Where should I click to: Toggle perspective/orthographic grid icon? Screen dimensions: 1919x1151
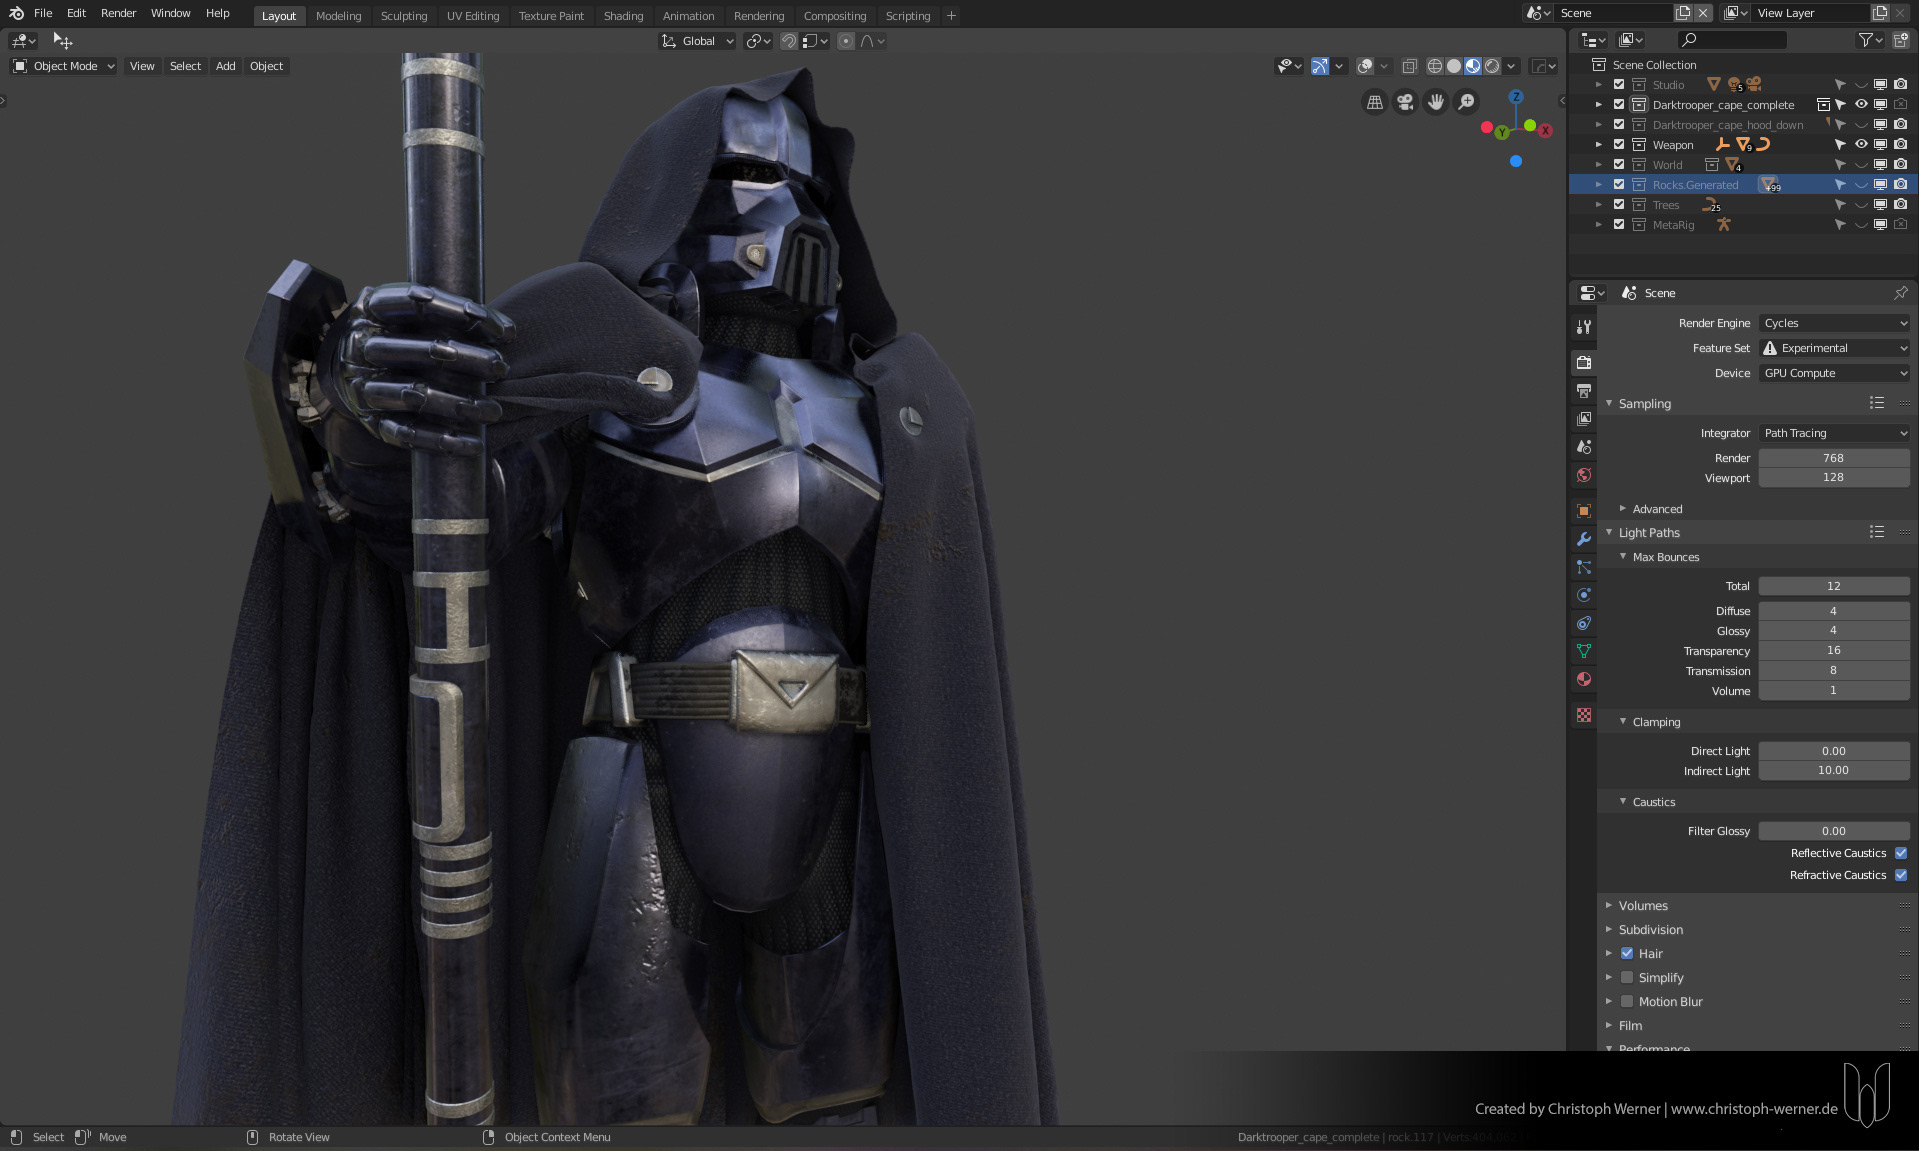coord(1375,102)
